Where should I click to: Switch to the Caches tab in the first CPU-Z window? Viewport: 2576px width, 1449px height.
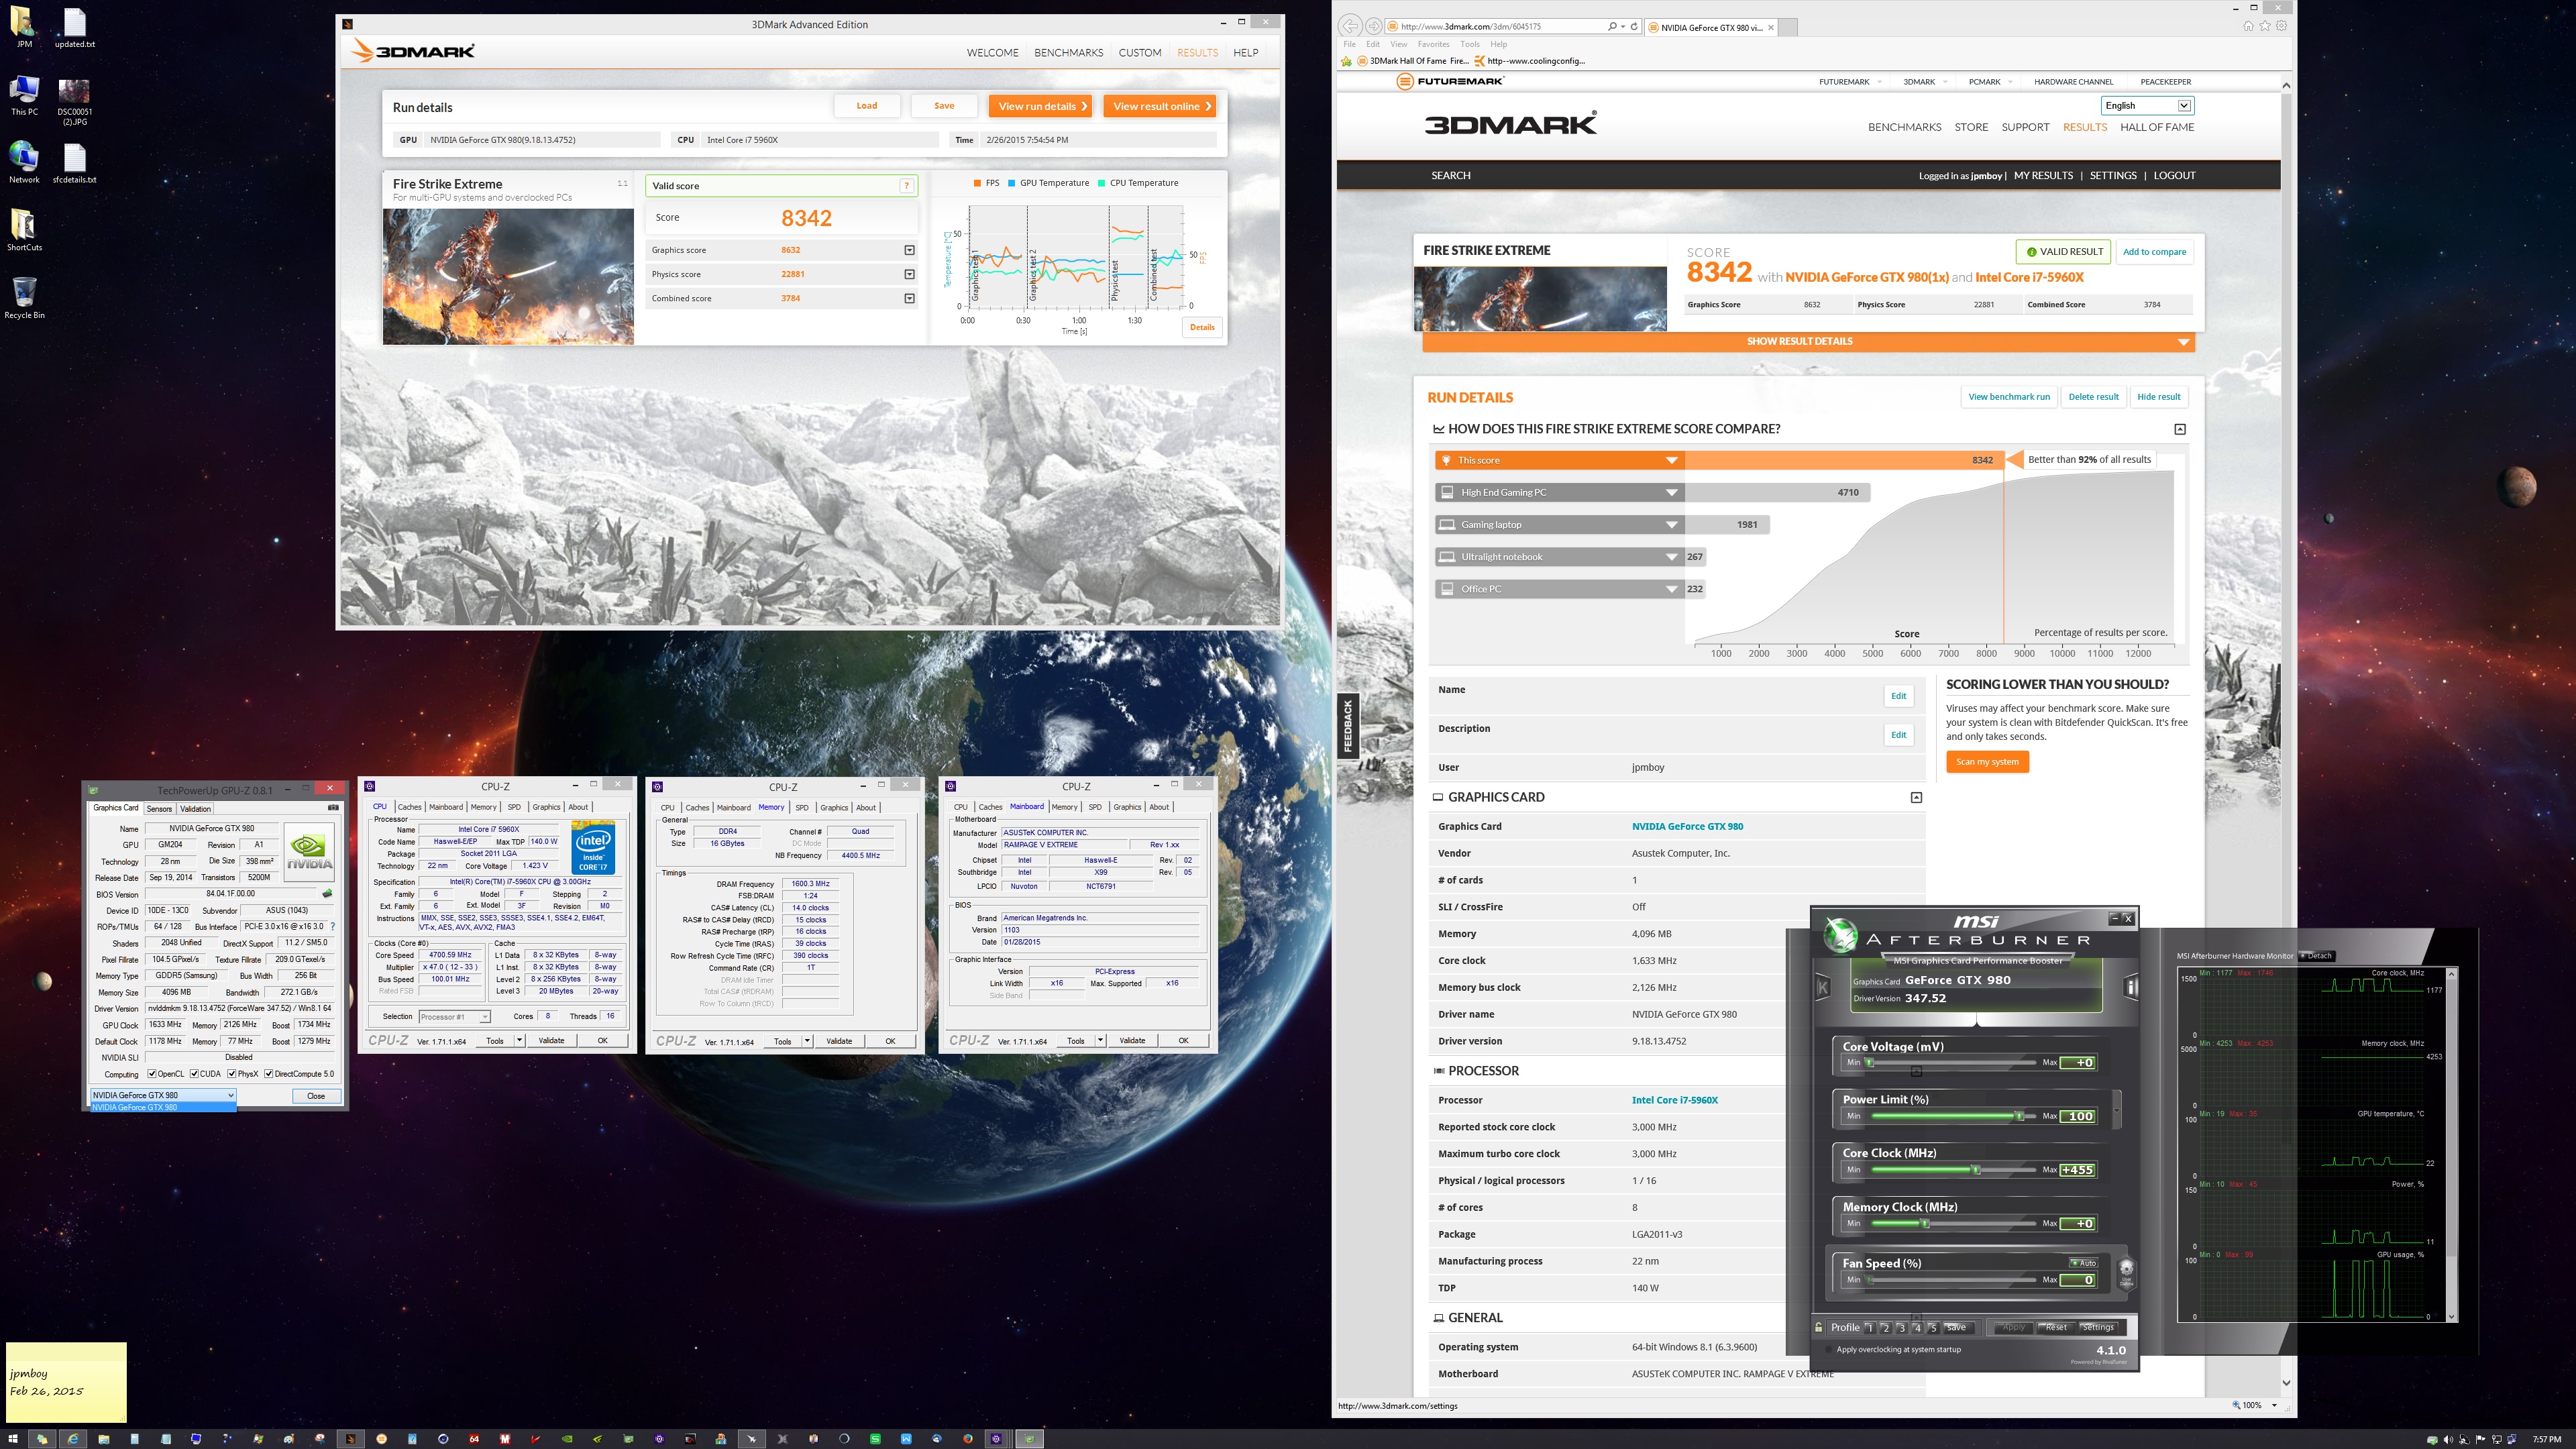(409, 807)
